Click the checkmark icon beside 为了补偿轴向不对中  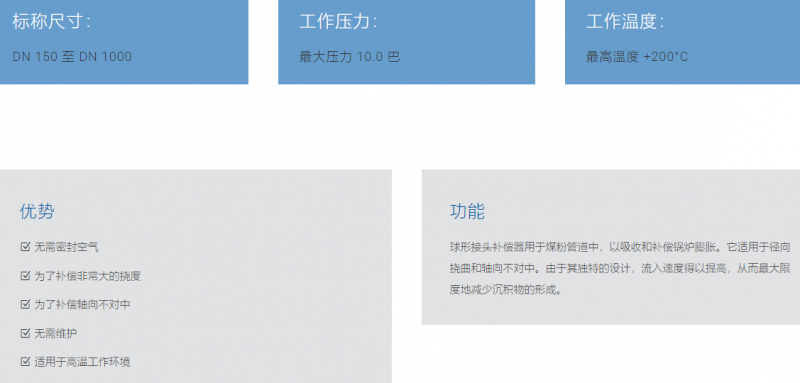coord(25,304)
